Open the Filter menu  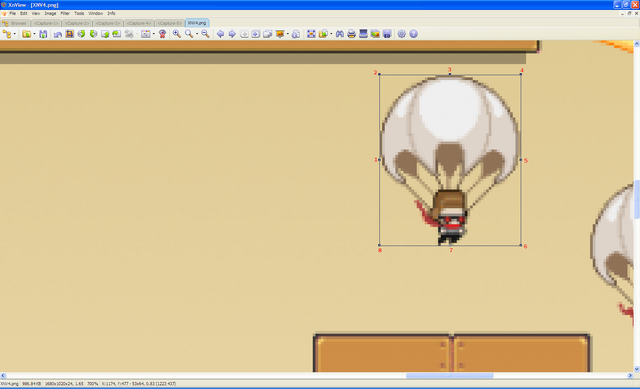click(x=65, y=13)
